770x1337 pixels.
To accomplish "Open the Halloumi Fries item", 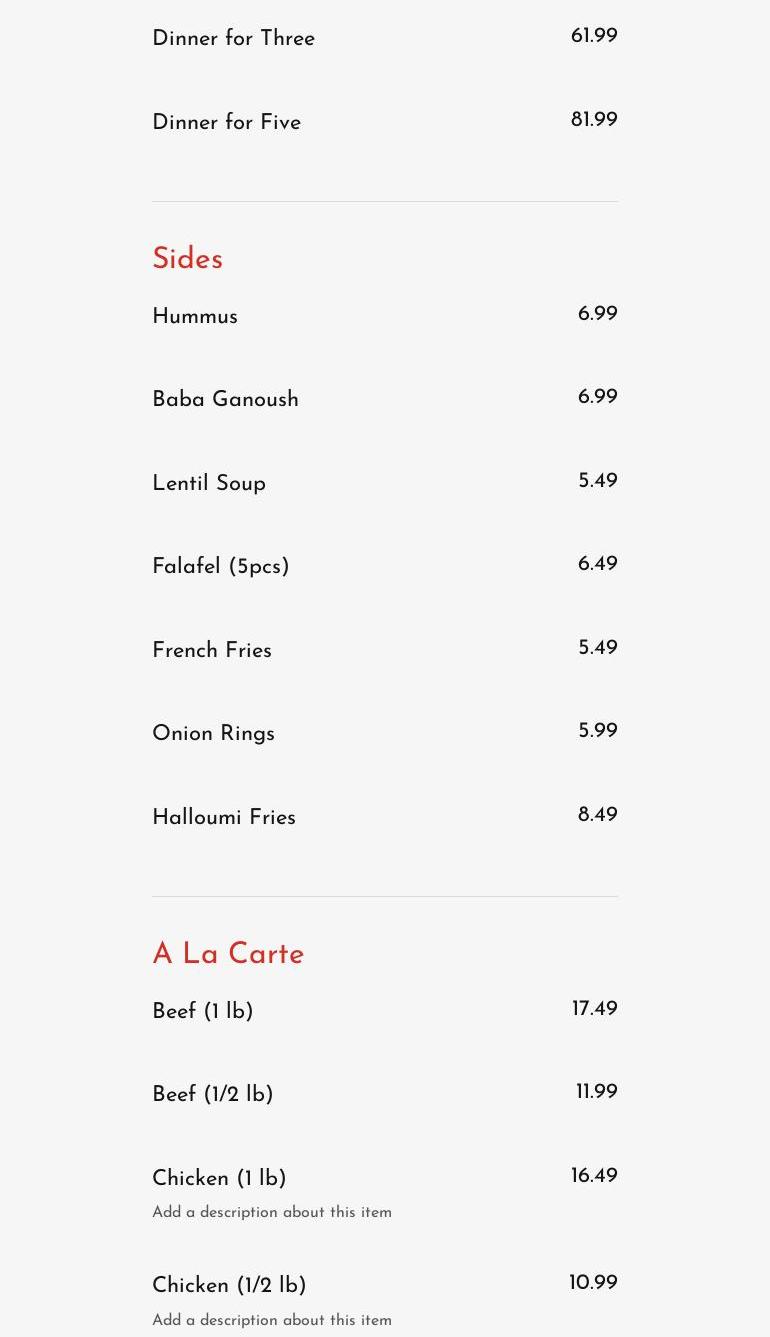I will 224,818.
